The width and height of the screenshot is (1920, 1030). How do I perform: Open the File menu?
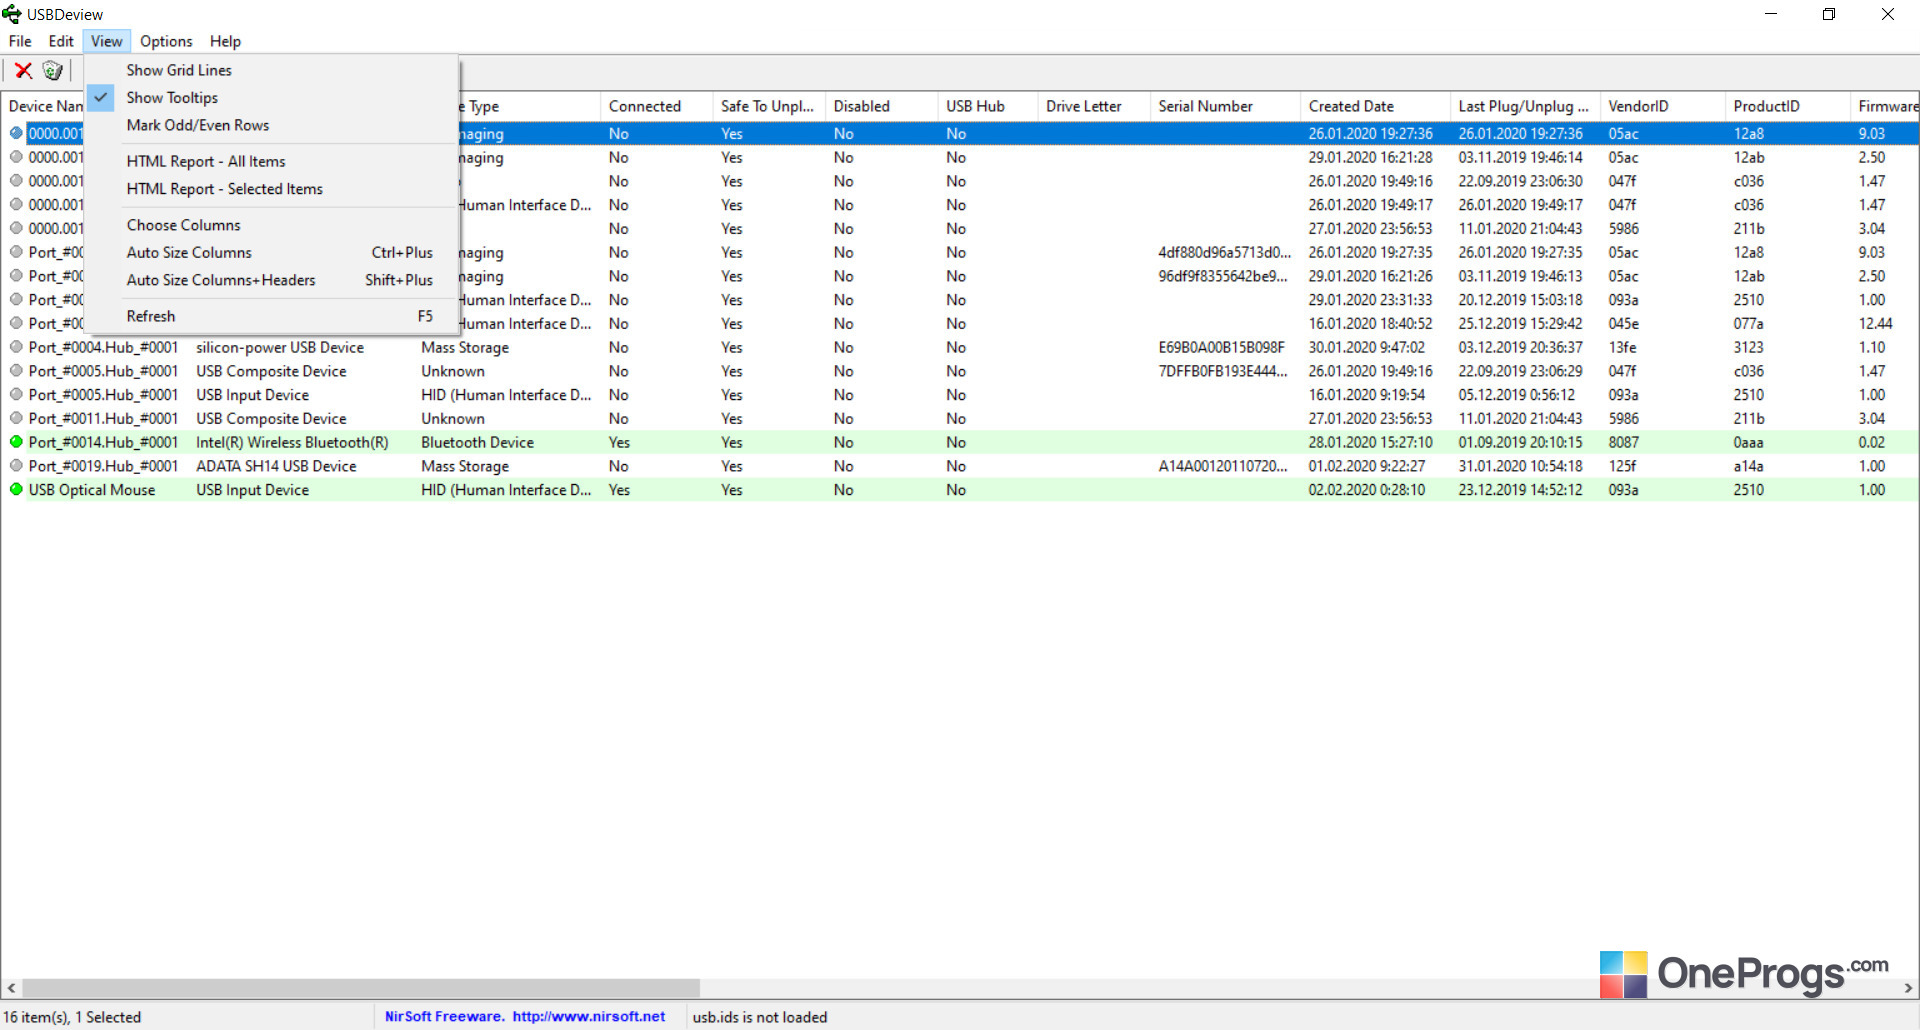pyautogui.click(x=20, y=41)
